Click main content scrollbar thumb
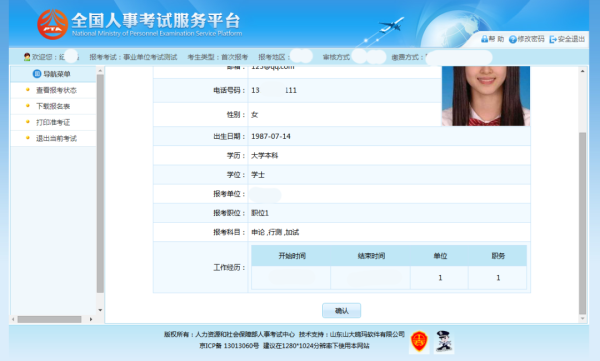This screenshot has height=361, width=600. pos(582,223)
